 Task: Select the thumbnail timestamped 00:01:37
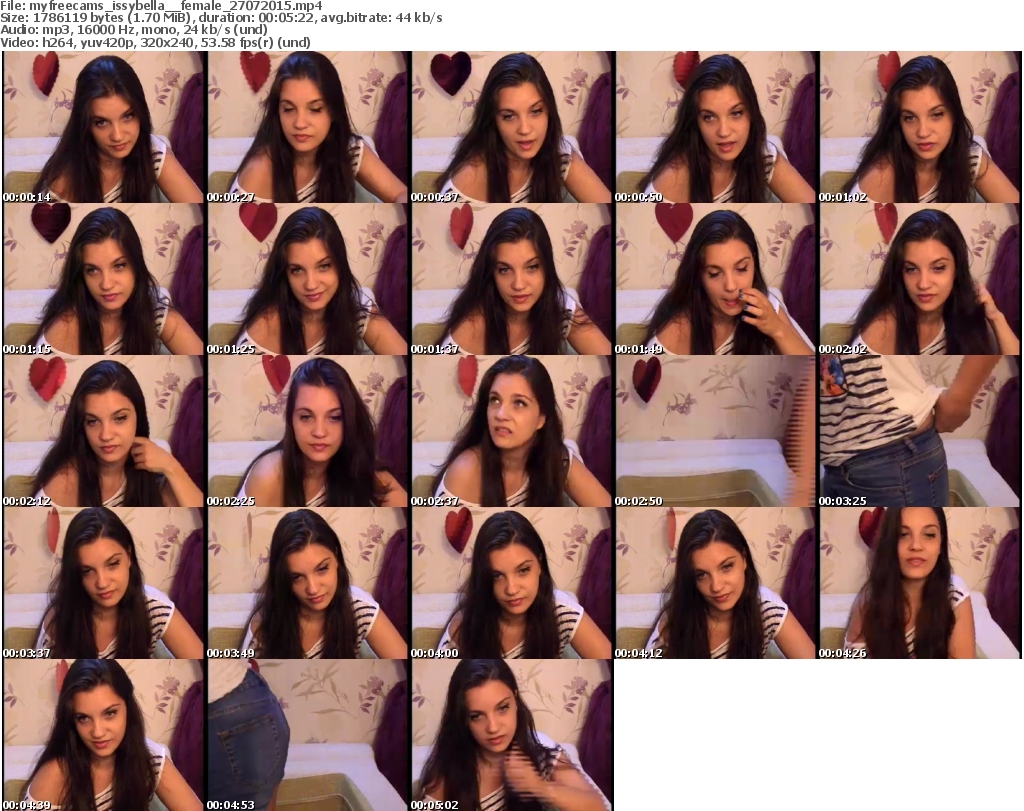tap(511, 279)
